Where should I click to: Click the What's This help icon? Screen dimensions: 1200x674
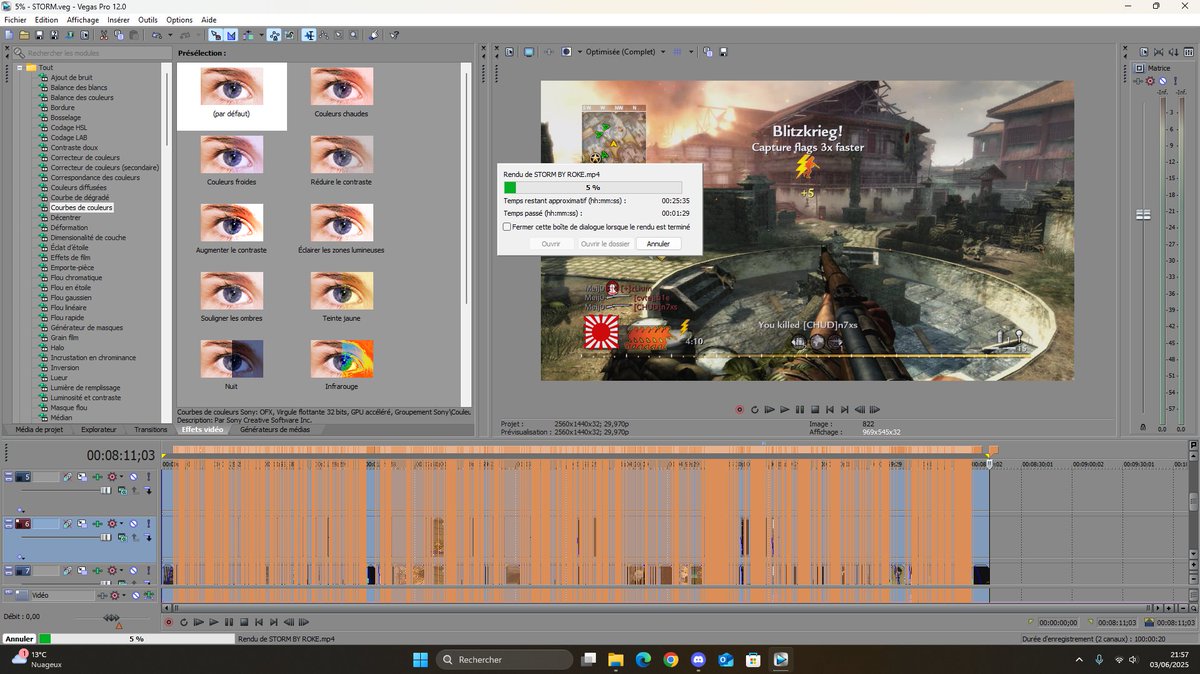395,35
